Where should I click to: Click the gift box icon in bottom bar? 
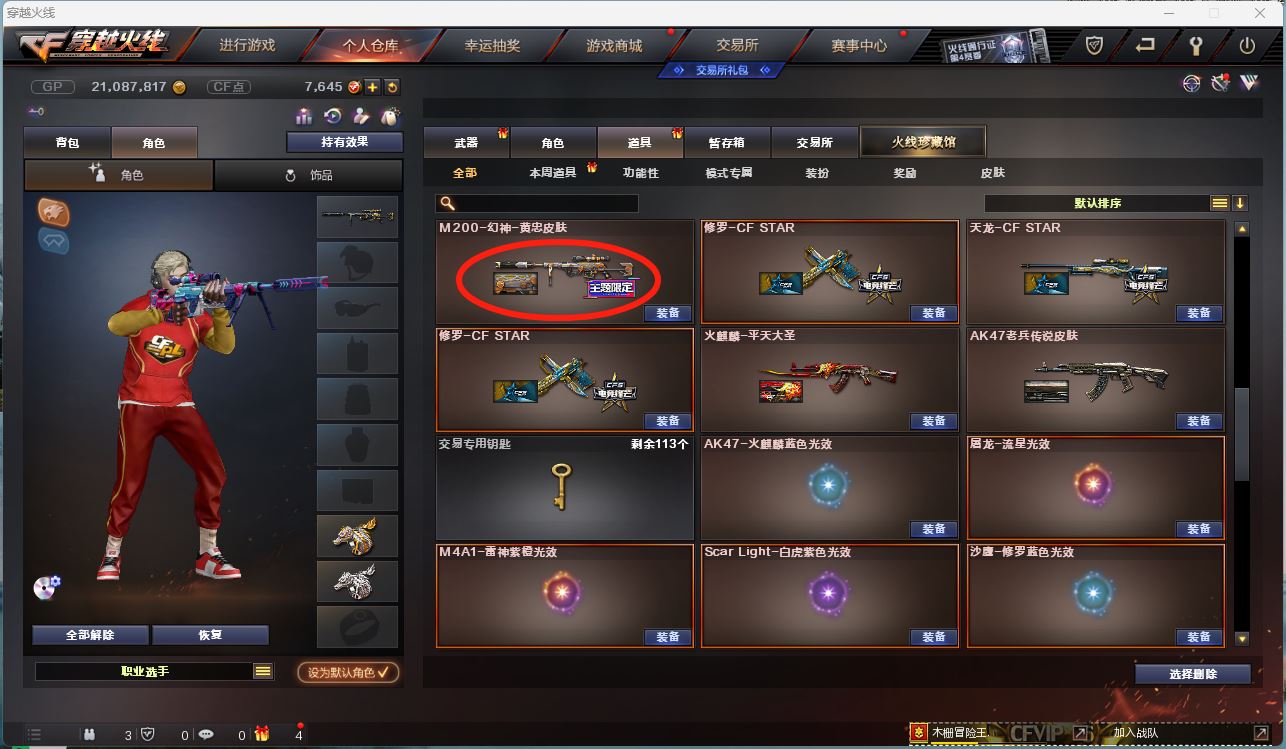262,735
